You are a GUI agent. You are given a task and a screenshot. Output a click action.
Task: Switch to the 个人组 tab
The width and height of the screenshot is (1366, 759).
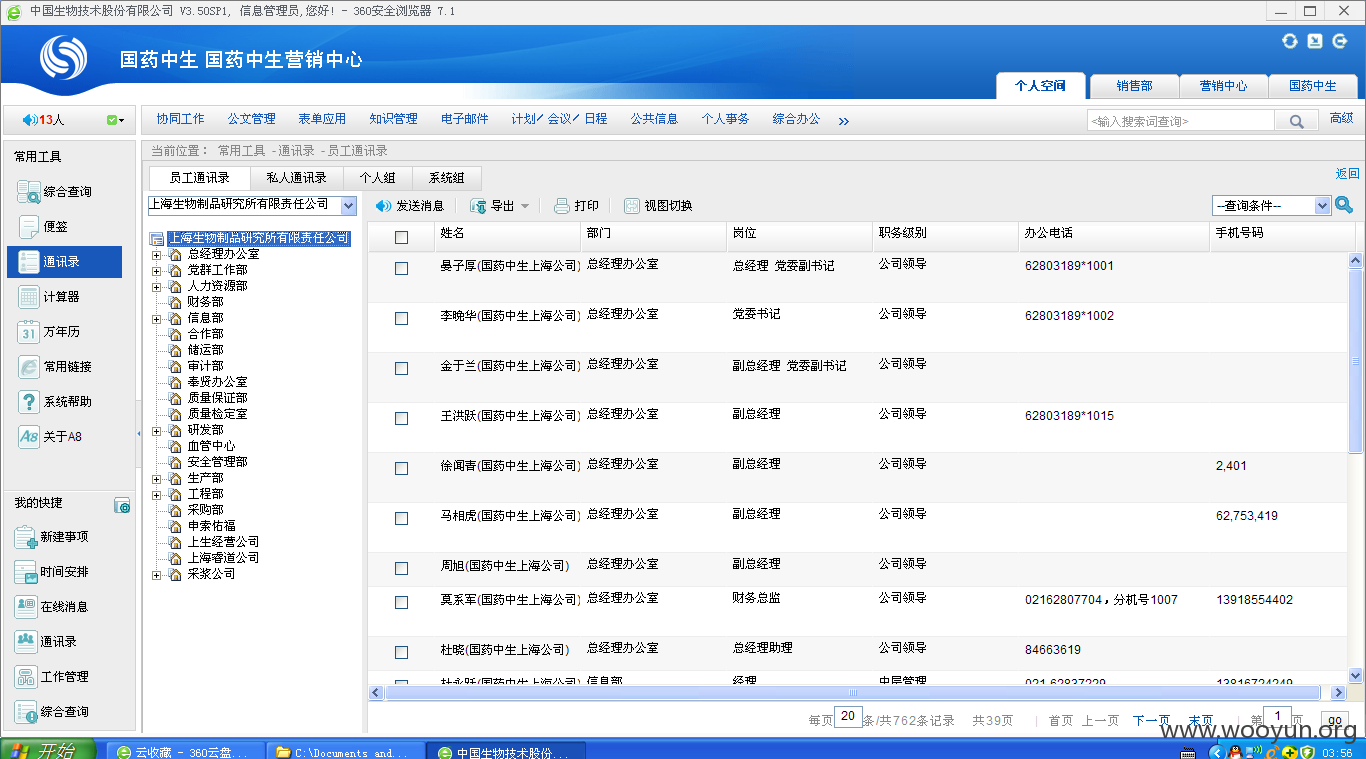coord(377,178)
